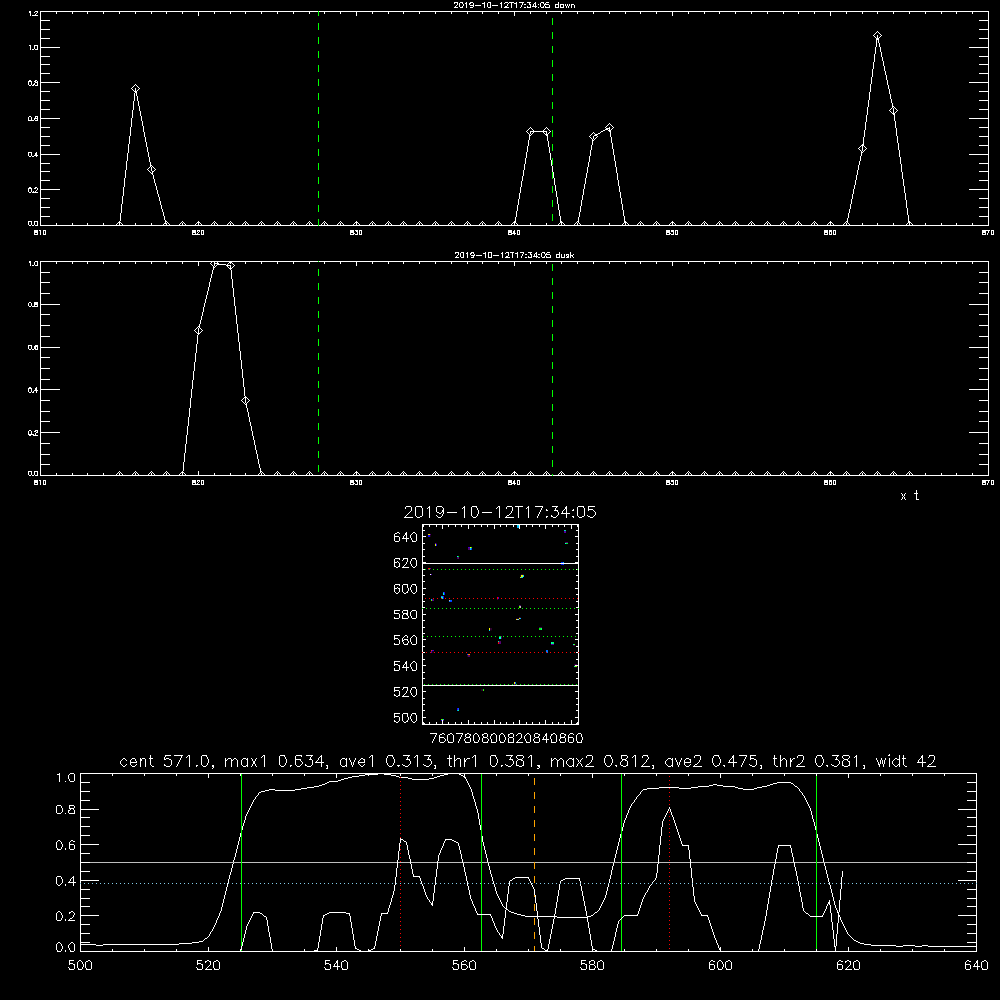1000x1000 pixels.
Task: Click the green vertical line near 615 in bottom plot
Action: (x=816, y=861)
